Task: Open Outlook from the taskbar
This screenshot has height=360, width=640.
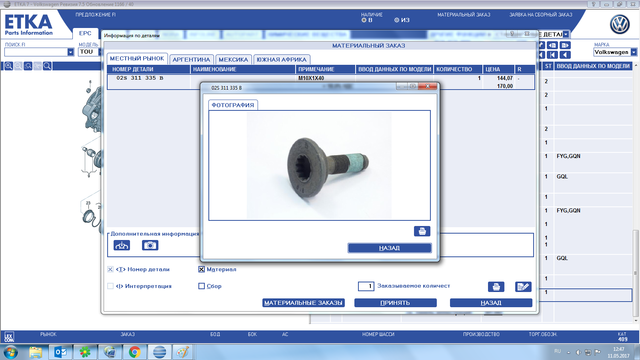Action: click(x=60, y=352)
